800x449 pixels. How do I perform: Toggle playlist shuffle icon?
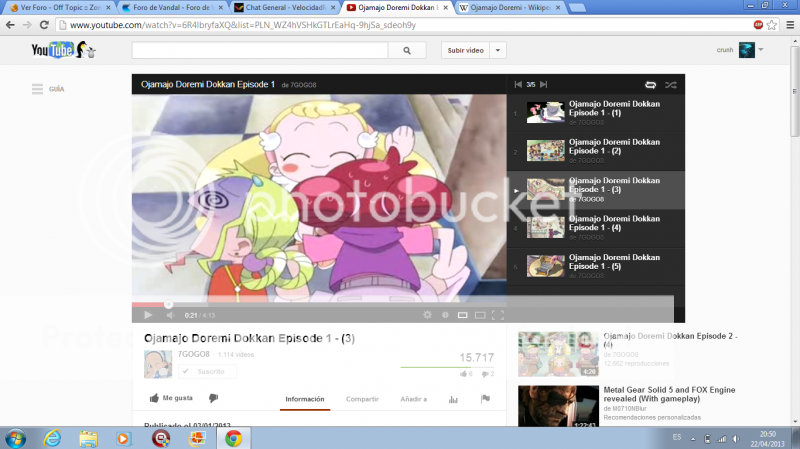(670, 85)
